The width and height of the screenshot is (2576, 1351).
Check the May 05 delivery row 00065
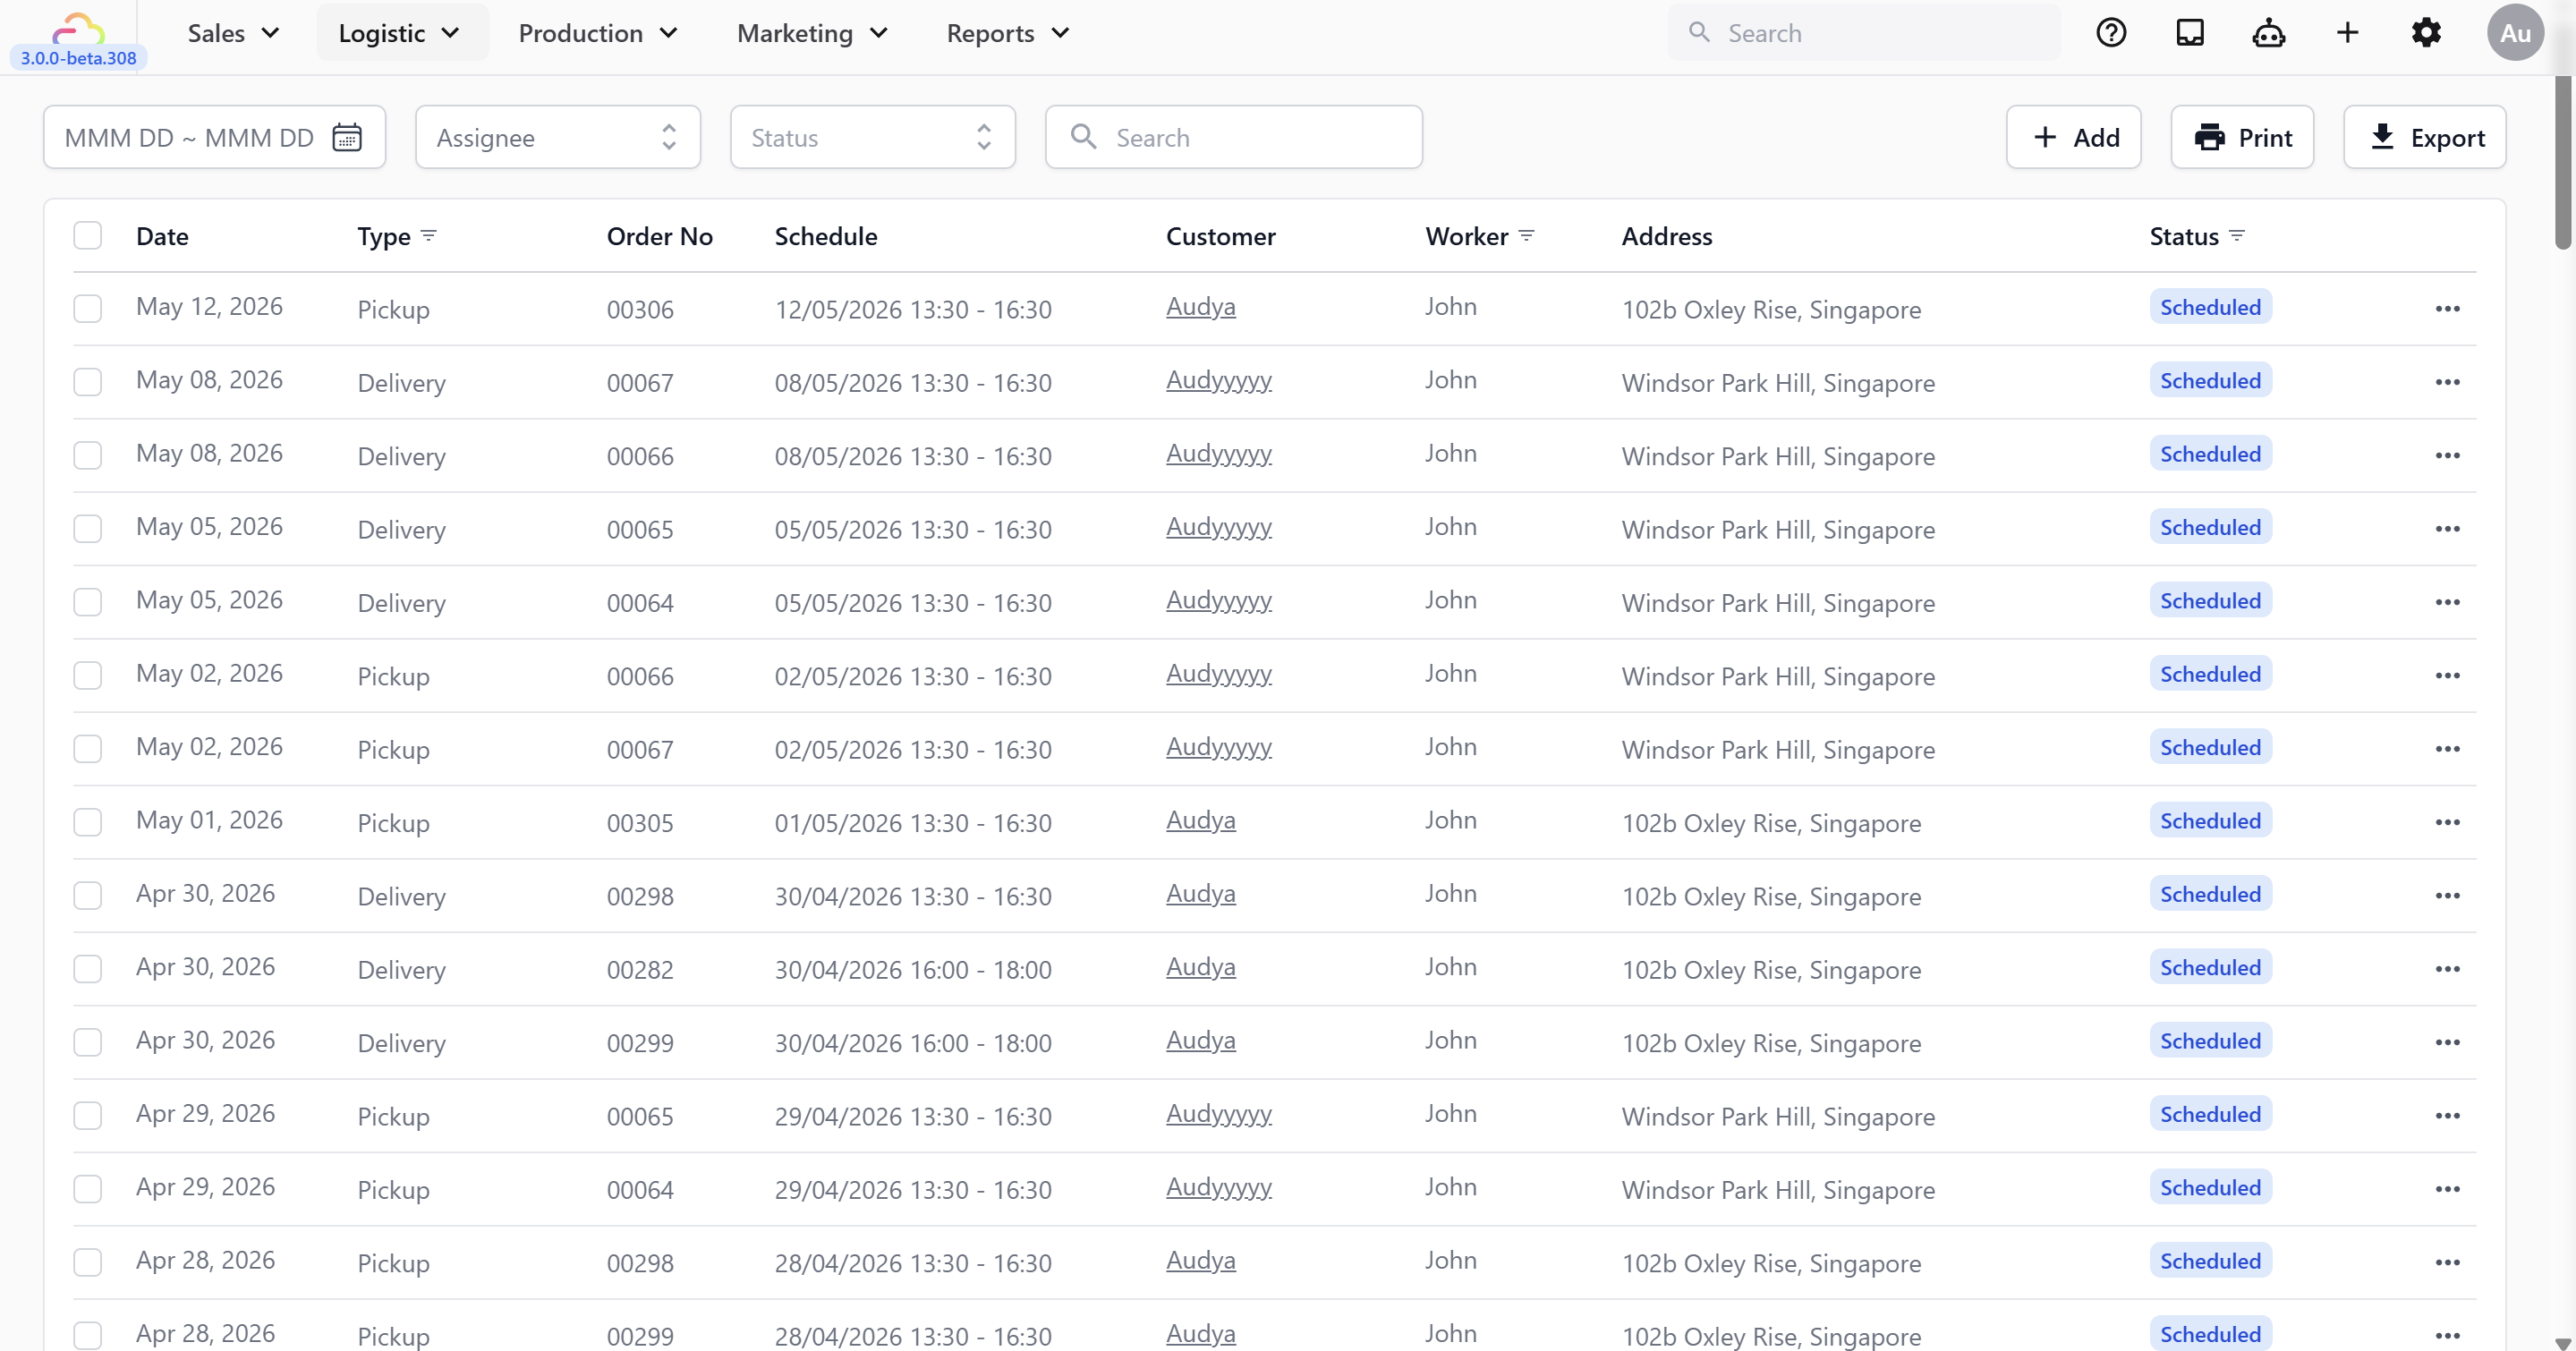[x=88, y=529]
